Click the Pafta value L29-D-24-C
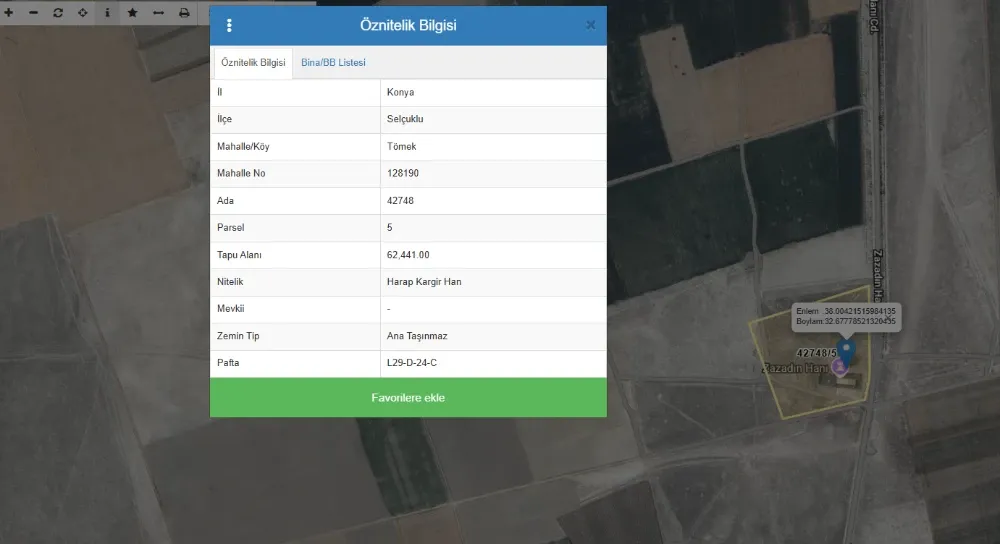This screenshot has height=544, width=1000. click(412, 363)
